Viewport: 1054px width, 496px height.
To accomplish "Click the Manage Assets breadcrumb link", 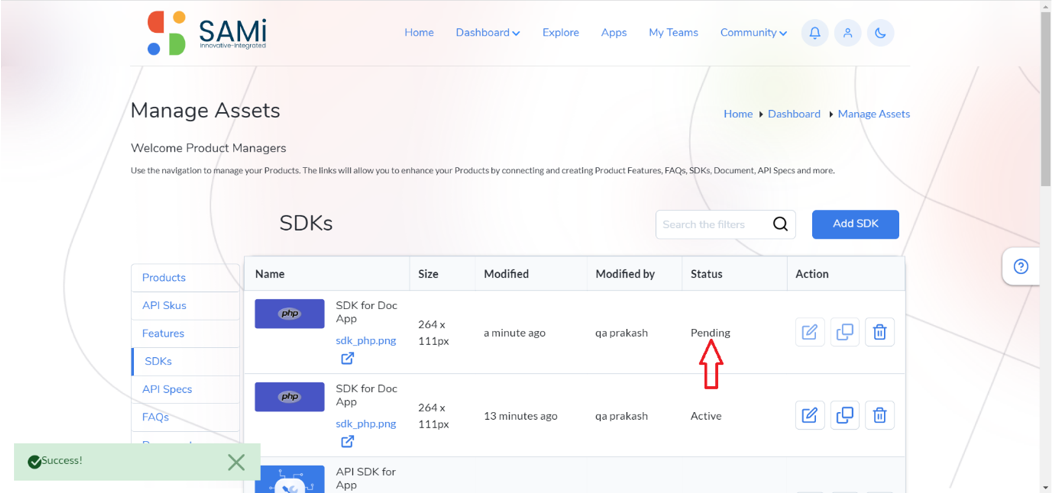I will click(x=873, y=114).
